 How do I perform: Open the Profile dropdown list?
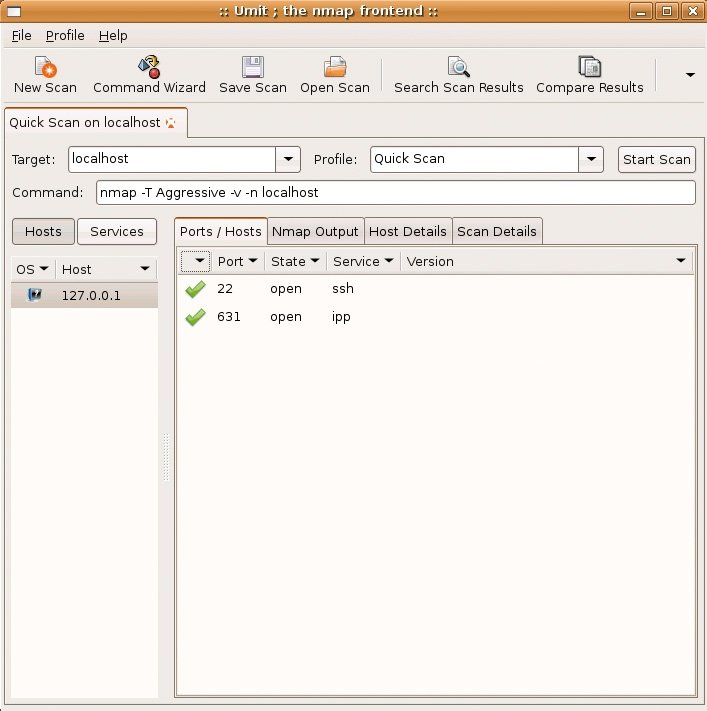[591, 159]
